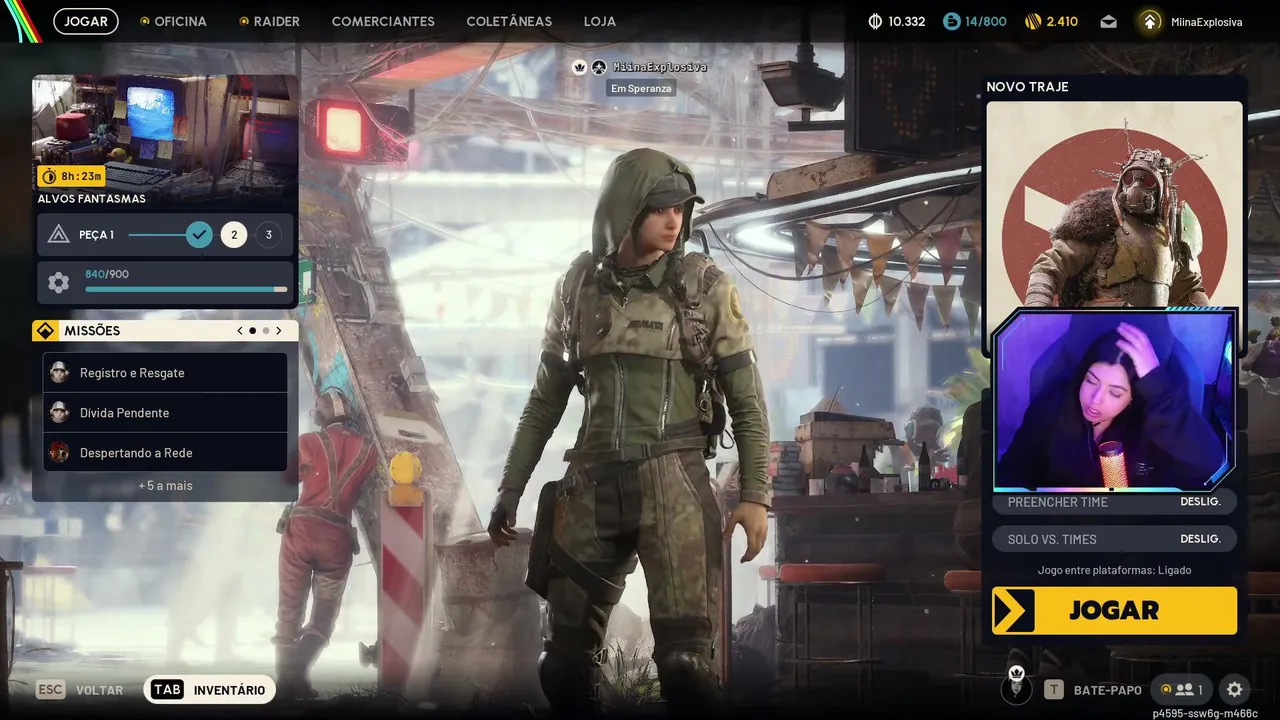Click the portrait icon beside Despertando a Rede

(x=60, y=453)
